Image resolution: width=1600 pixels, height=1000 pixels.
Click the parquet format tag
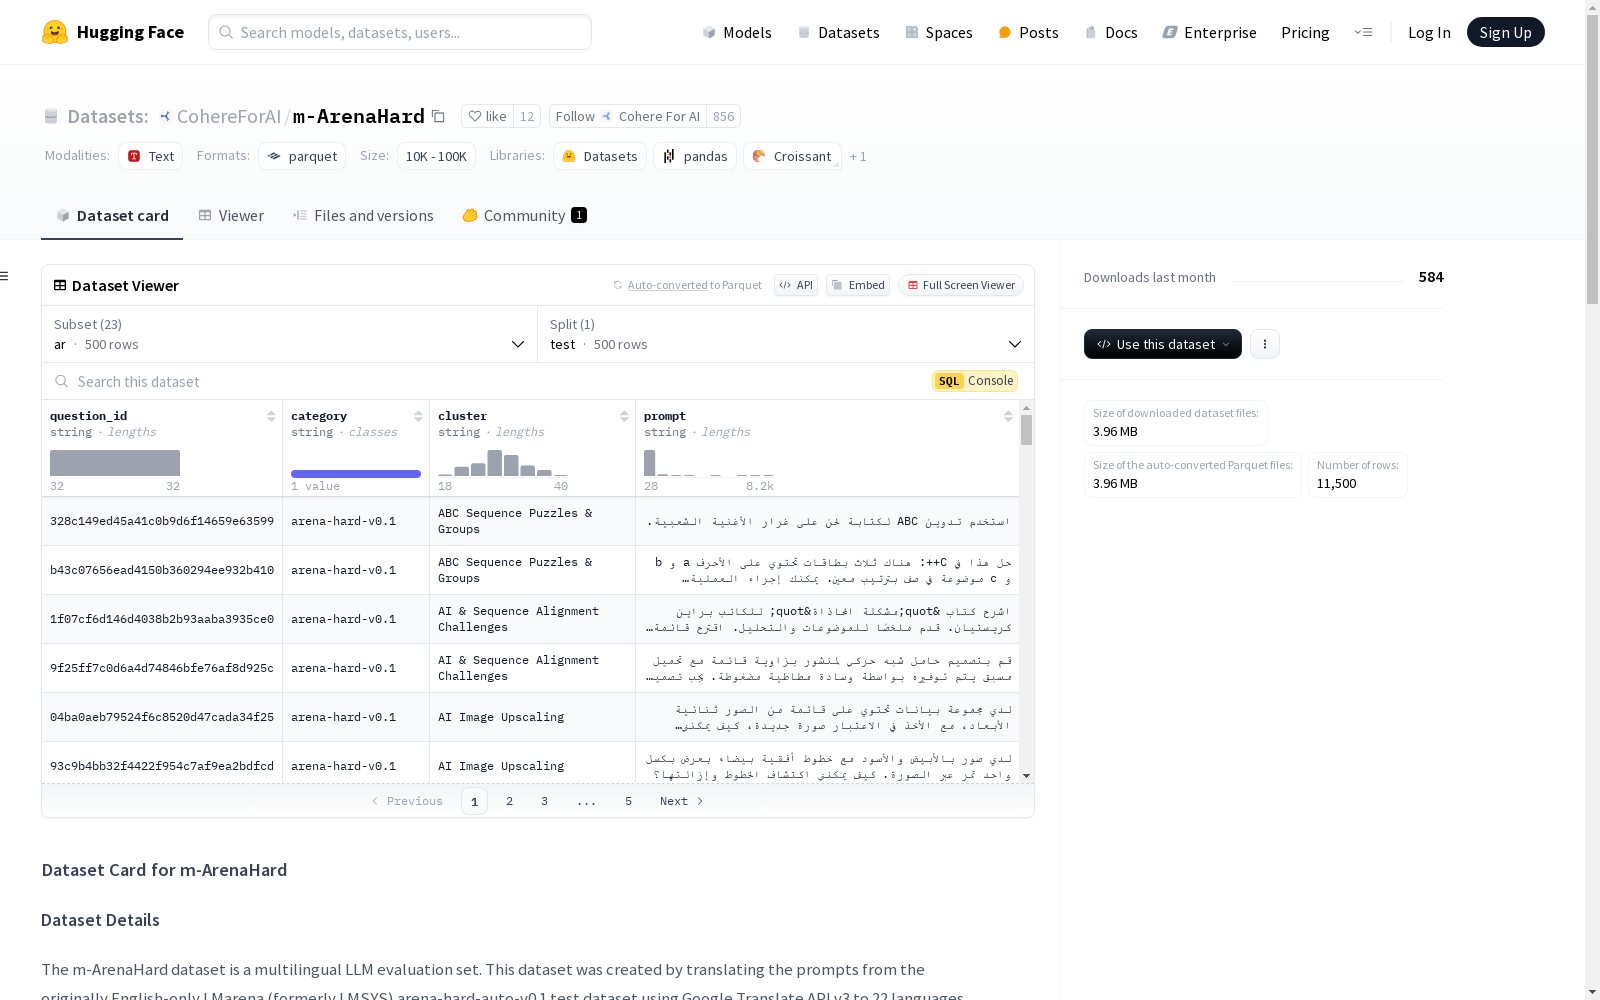(302, 156)
